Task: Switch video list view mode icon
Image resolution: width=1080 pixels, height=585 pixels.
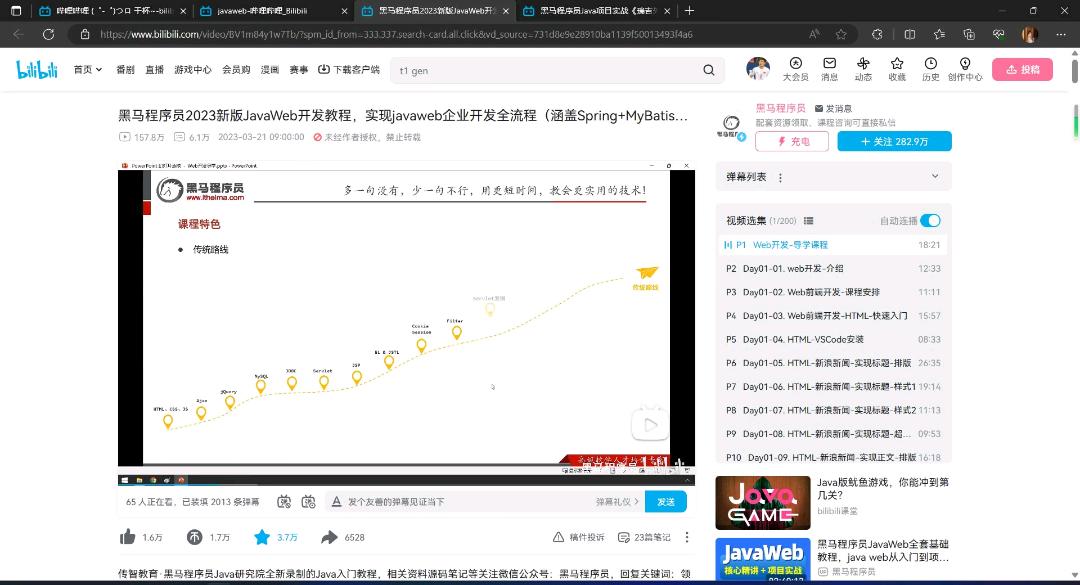Action: click(x=809, y=221)
